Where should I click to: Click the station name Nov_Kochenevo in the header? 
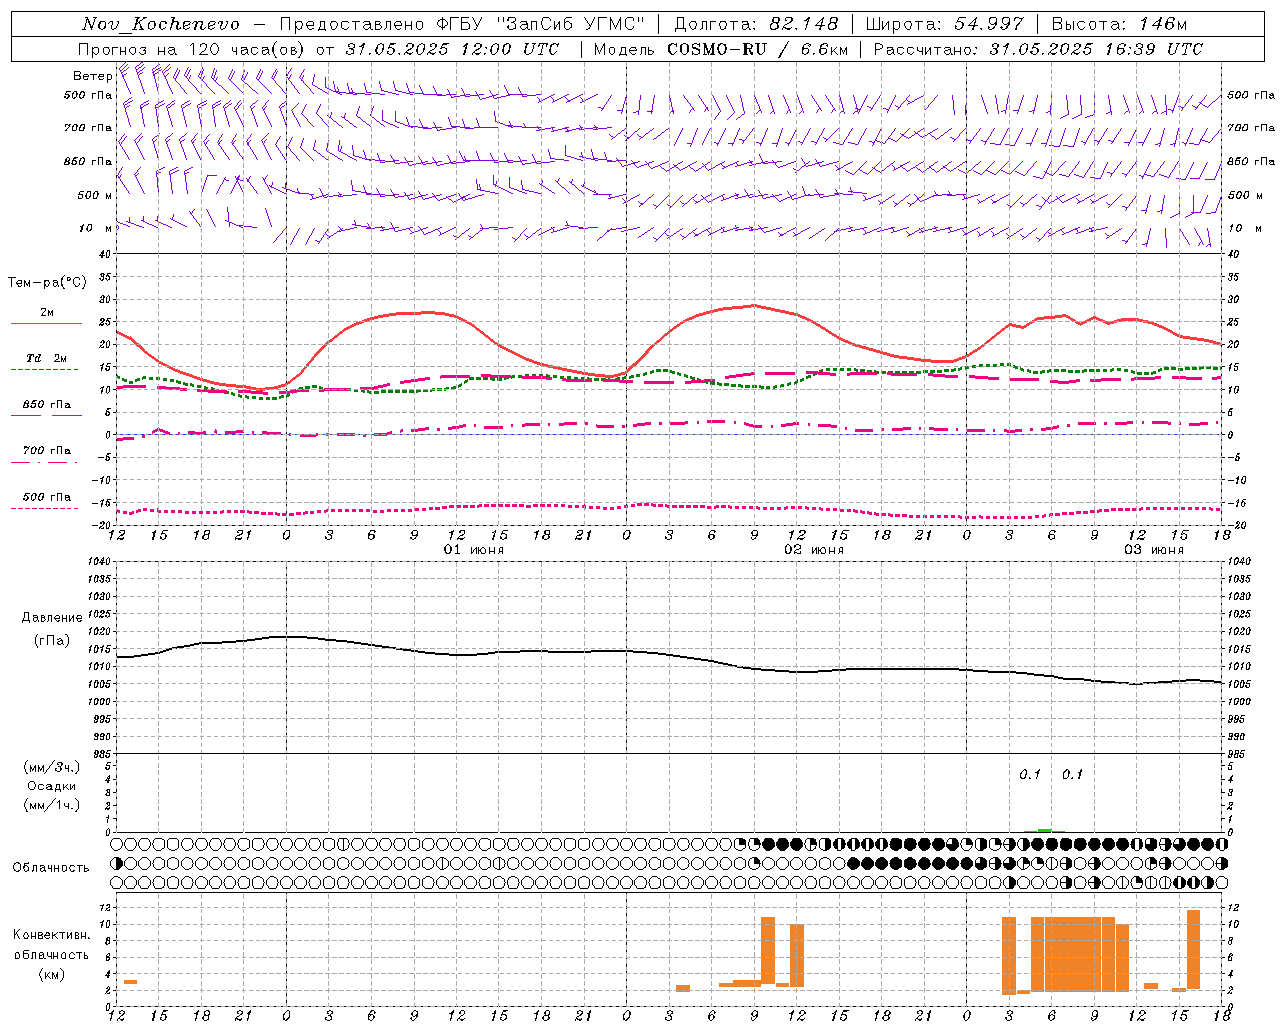[161, 24]
